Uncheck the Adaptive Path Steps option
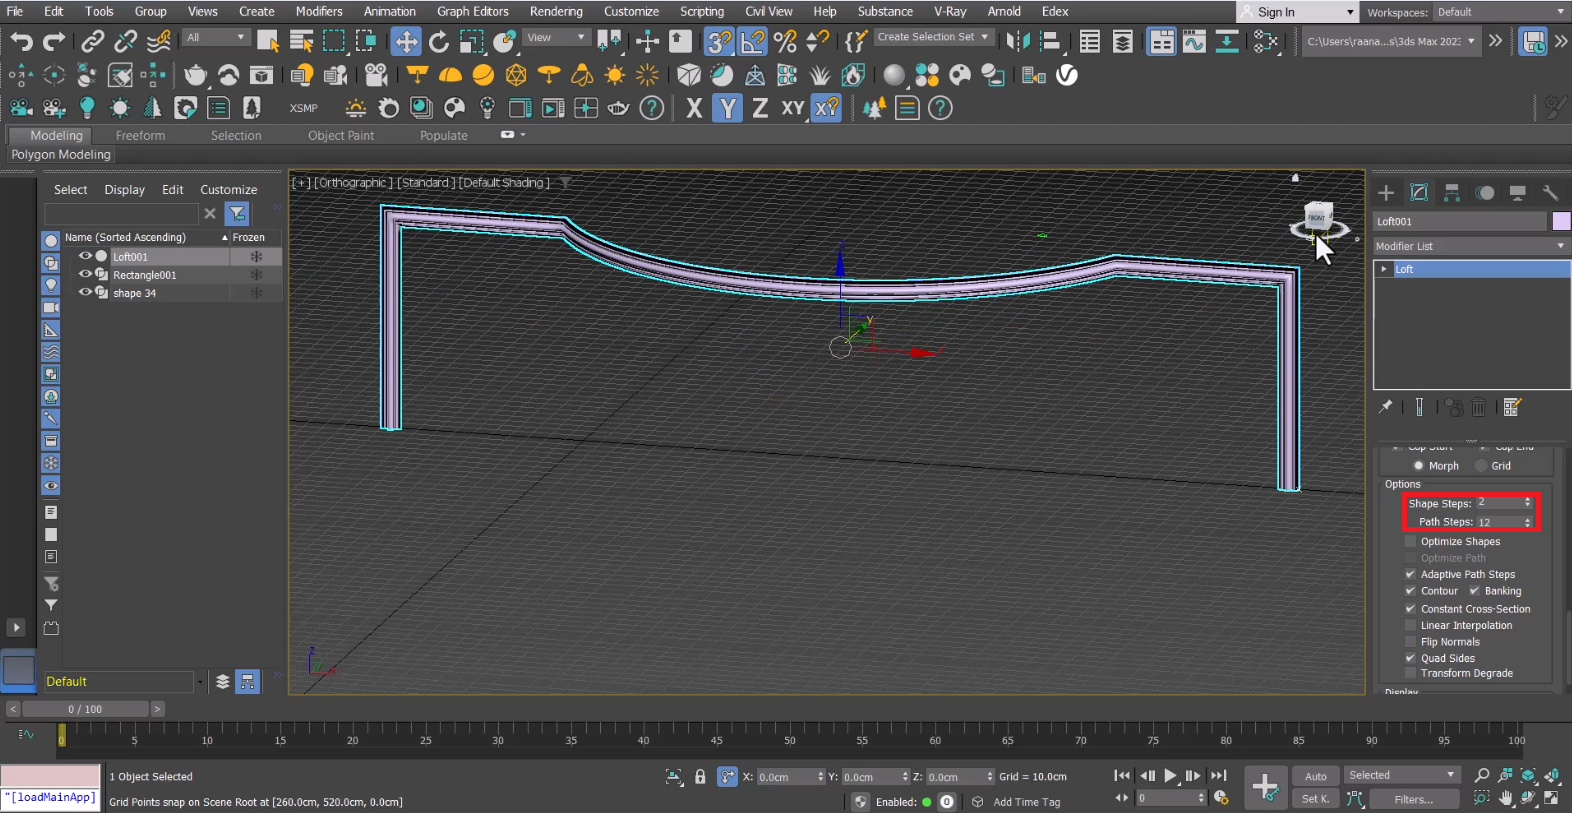This screenshot has width=1572, height=813. coord(1411,574)
